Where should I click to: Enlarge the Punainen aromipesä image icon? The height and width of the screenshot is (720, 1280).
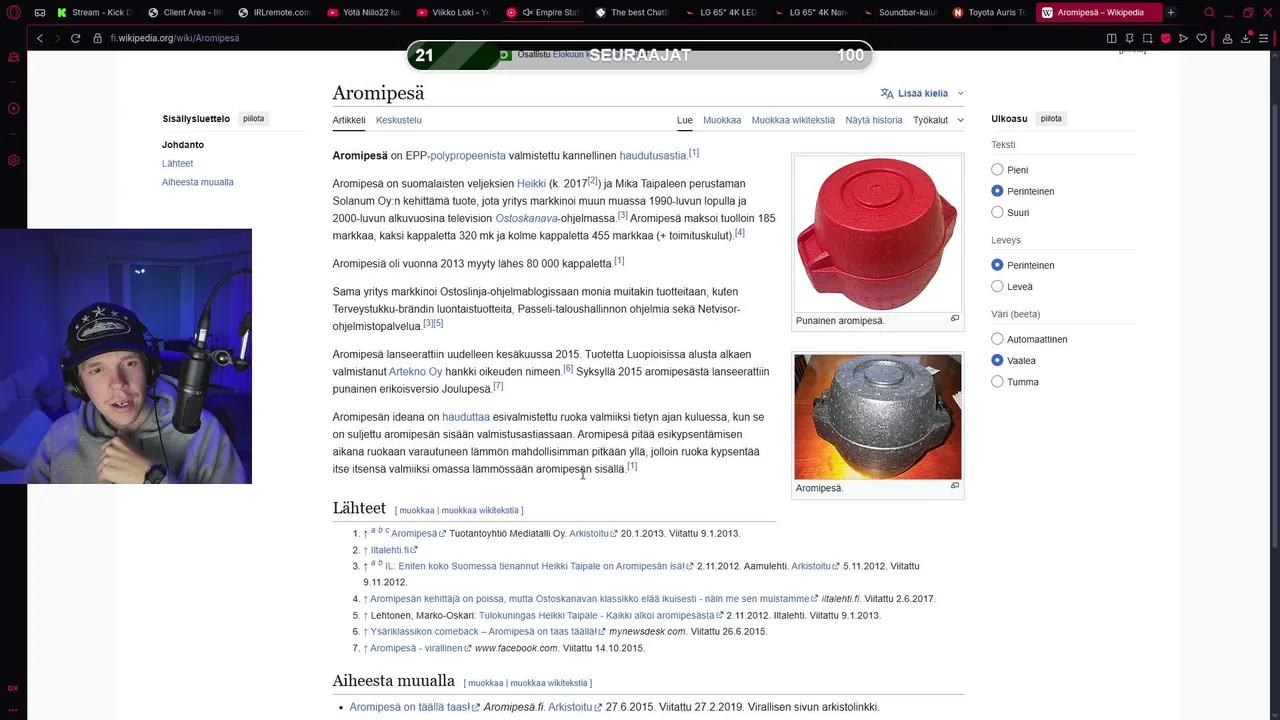pyautogui.click(x=954, y=319)
